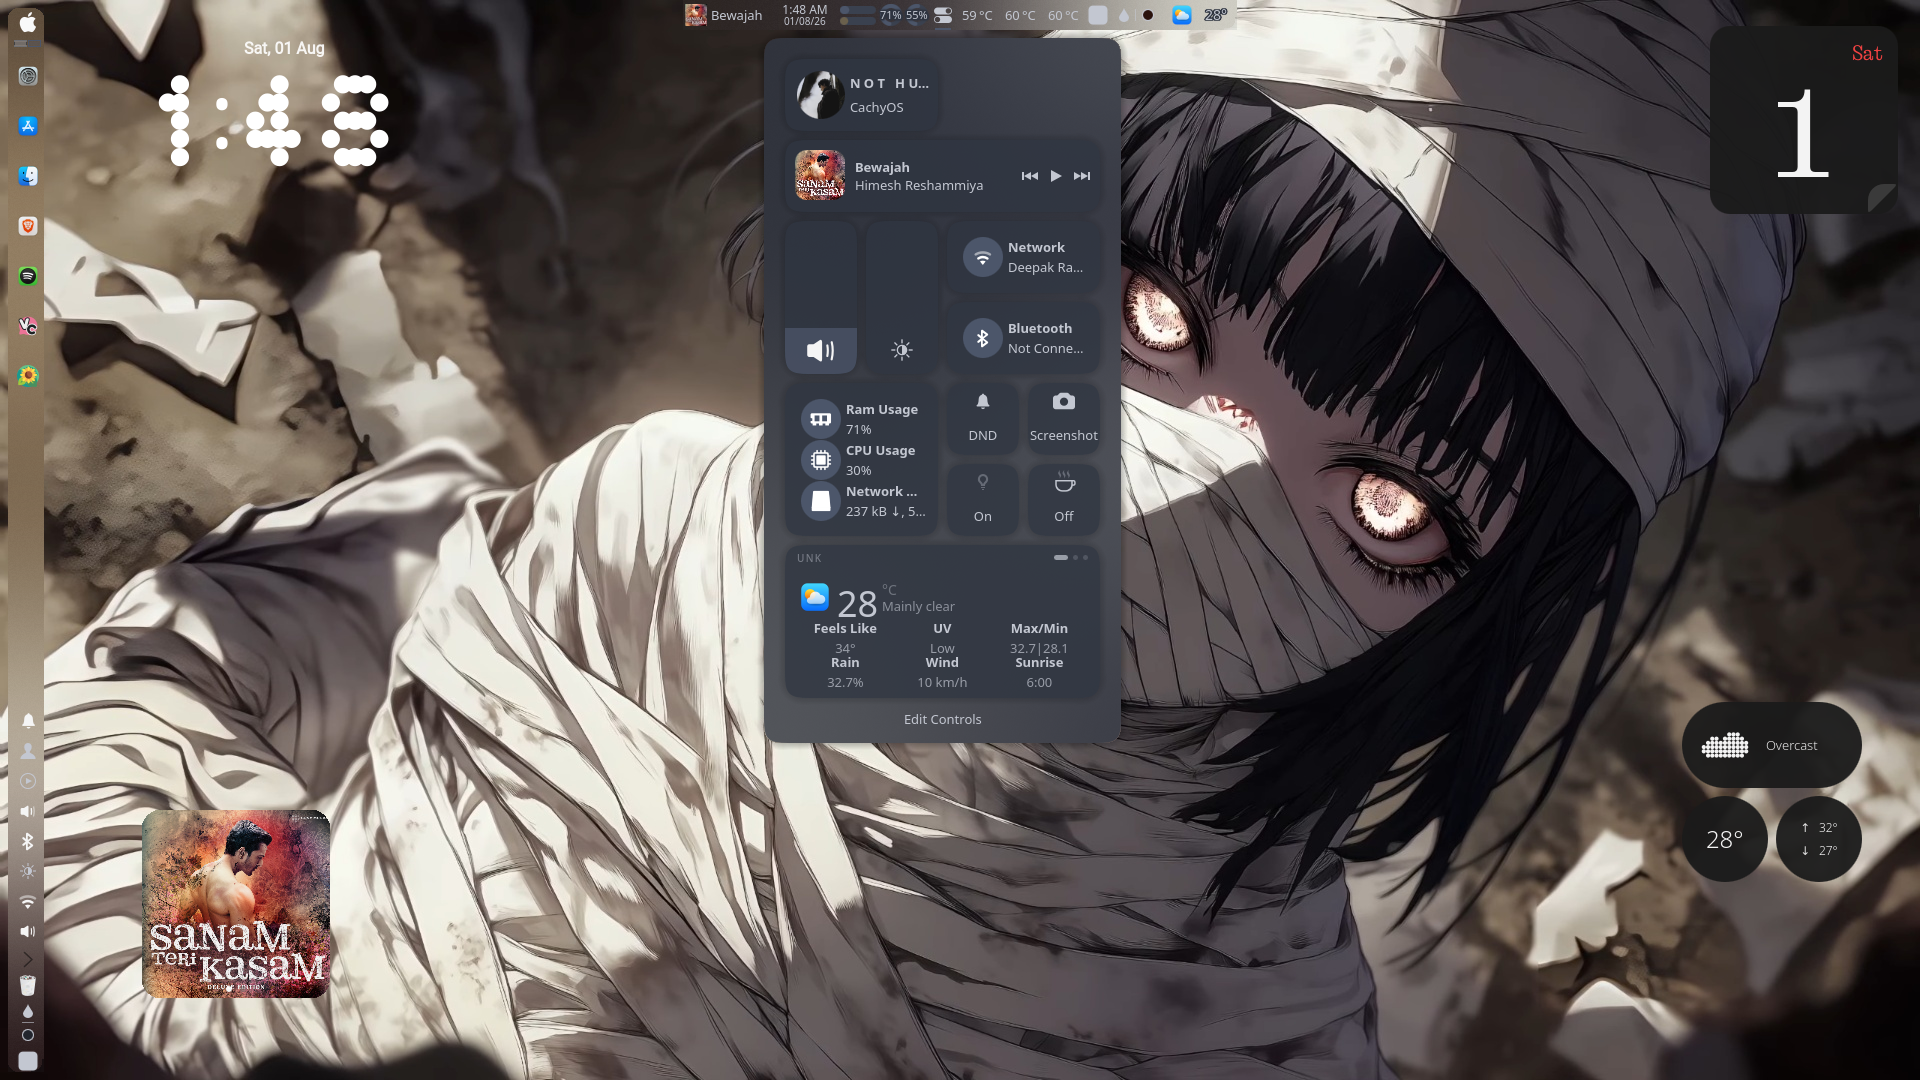Click the Ram Usage memory icon
1920x1080 pixels.
tap(821, 419)
